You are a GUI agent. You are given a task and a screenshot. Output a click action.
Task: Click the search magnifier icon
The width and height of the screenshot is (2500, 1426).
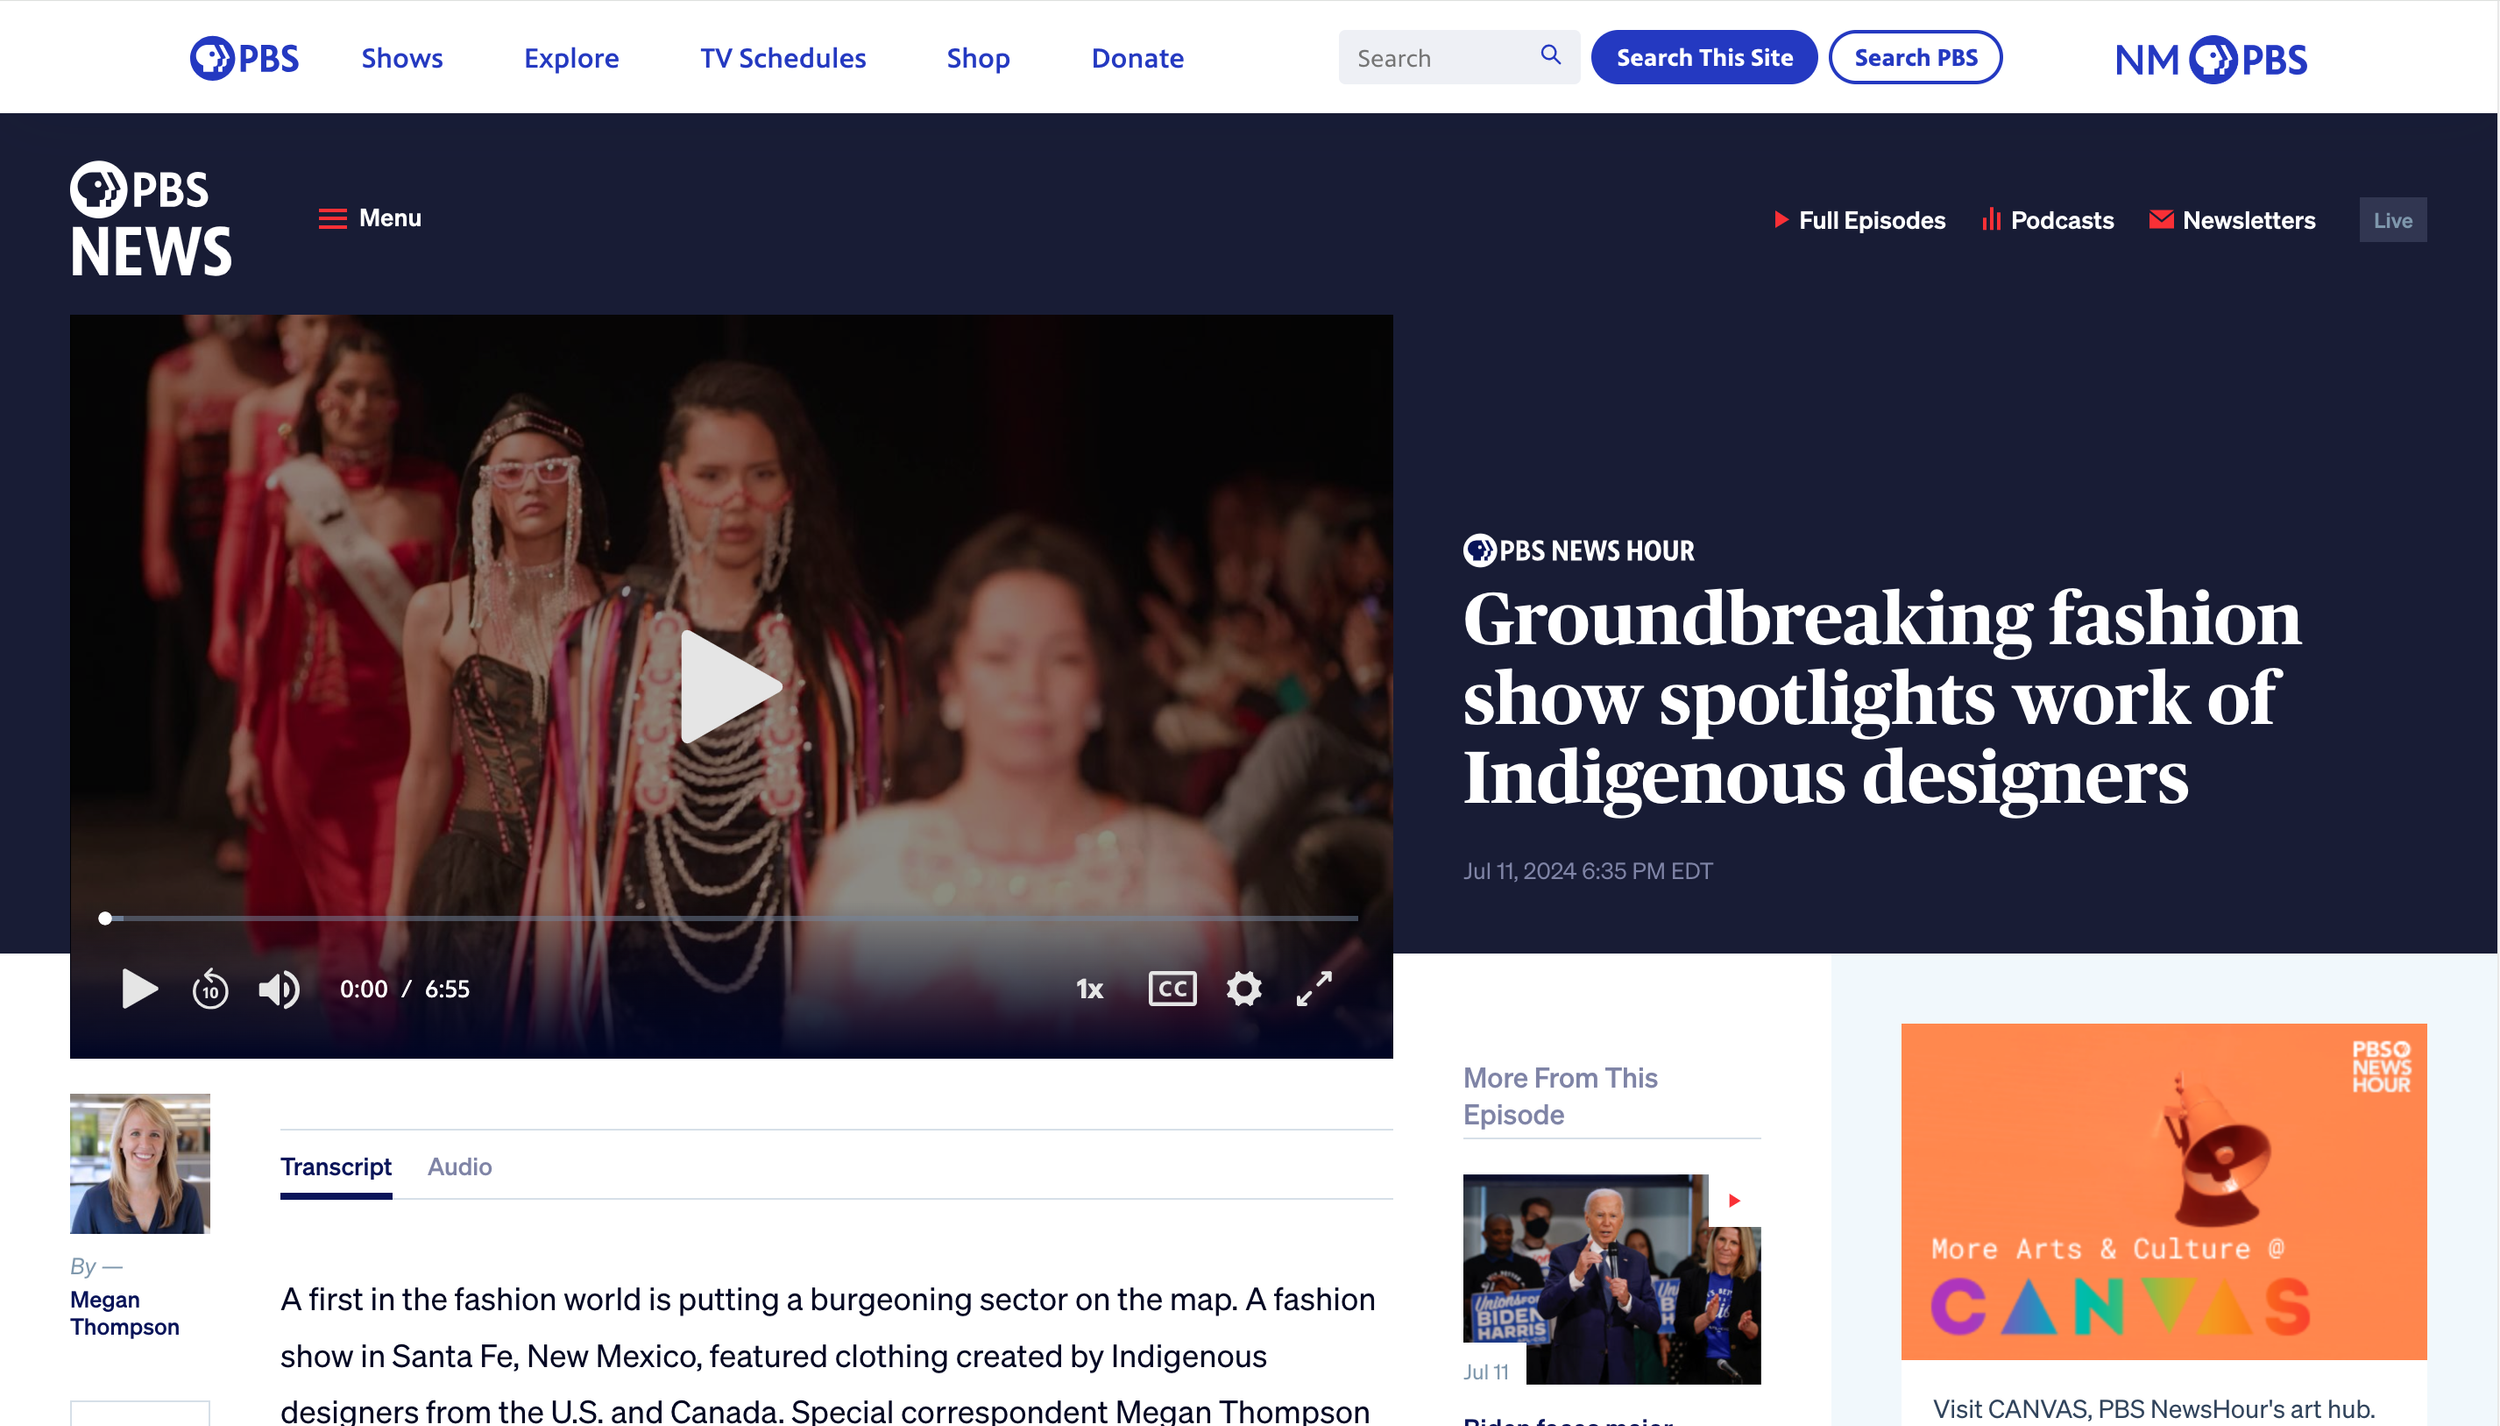(1550, 55)
